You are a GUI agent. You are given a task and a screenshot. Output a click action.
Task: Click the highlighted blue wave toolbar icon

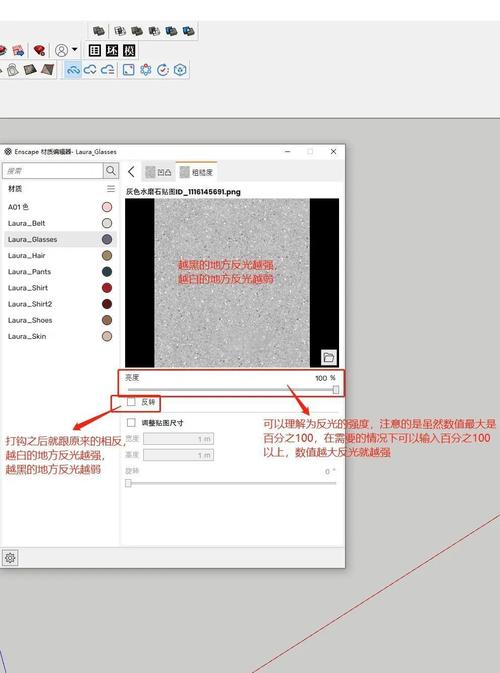(x=73, y=70)
